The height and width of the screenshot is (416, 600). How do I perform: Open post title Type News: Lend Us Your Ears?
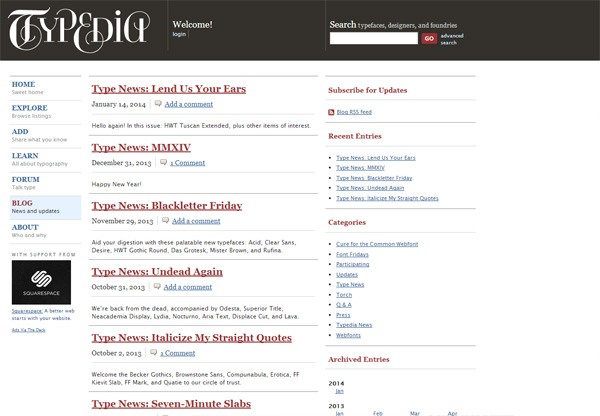(169, 89)
